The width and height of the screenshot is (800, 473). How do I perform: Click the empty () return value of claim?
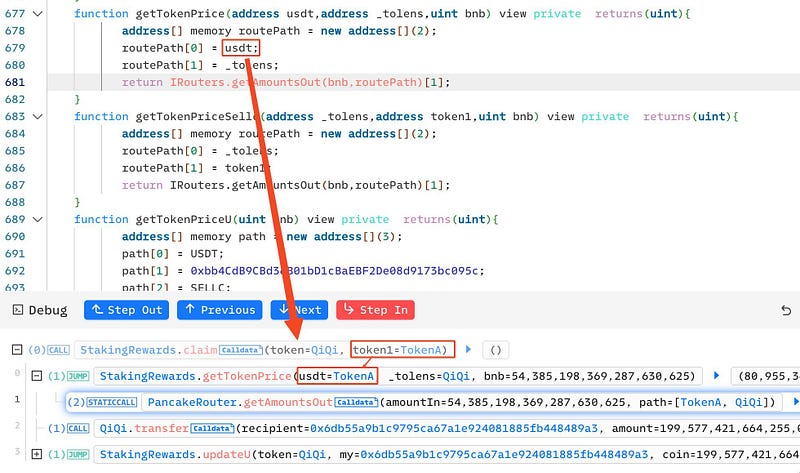tap(497, 350)
